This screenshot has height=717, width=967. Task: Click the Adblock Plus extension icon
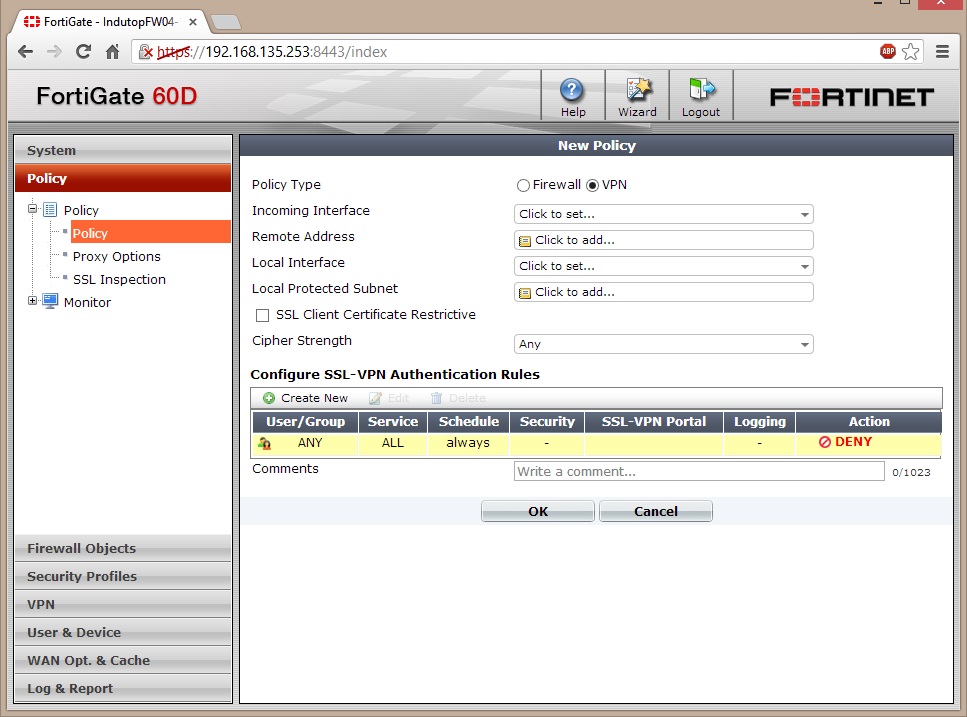click(887, 52)
